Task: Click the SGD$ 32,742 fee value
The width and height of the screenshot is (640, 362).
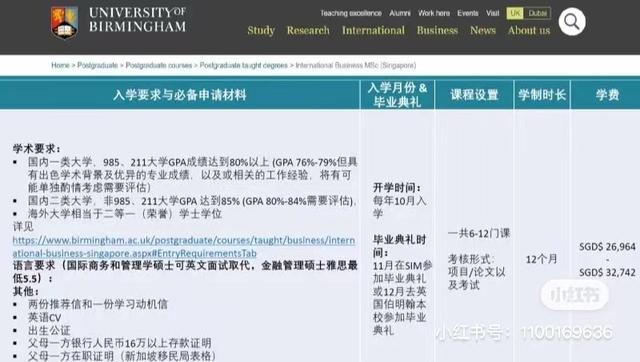Action: pos(607,272)
